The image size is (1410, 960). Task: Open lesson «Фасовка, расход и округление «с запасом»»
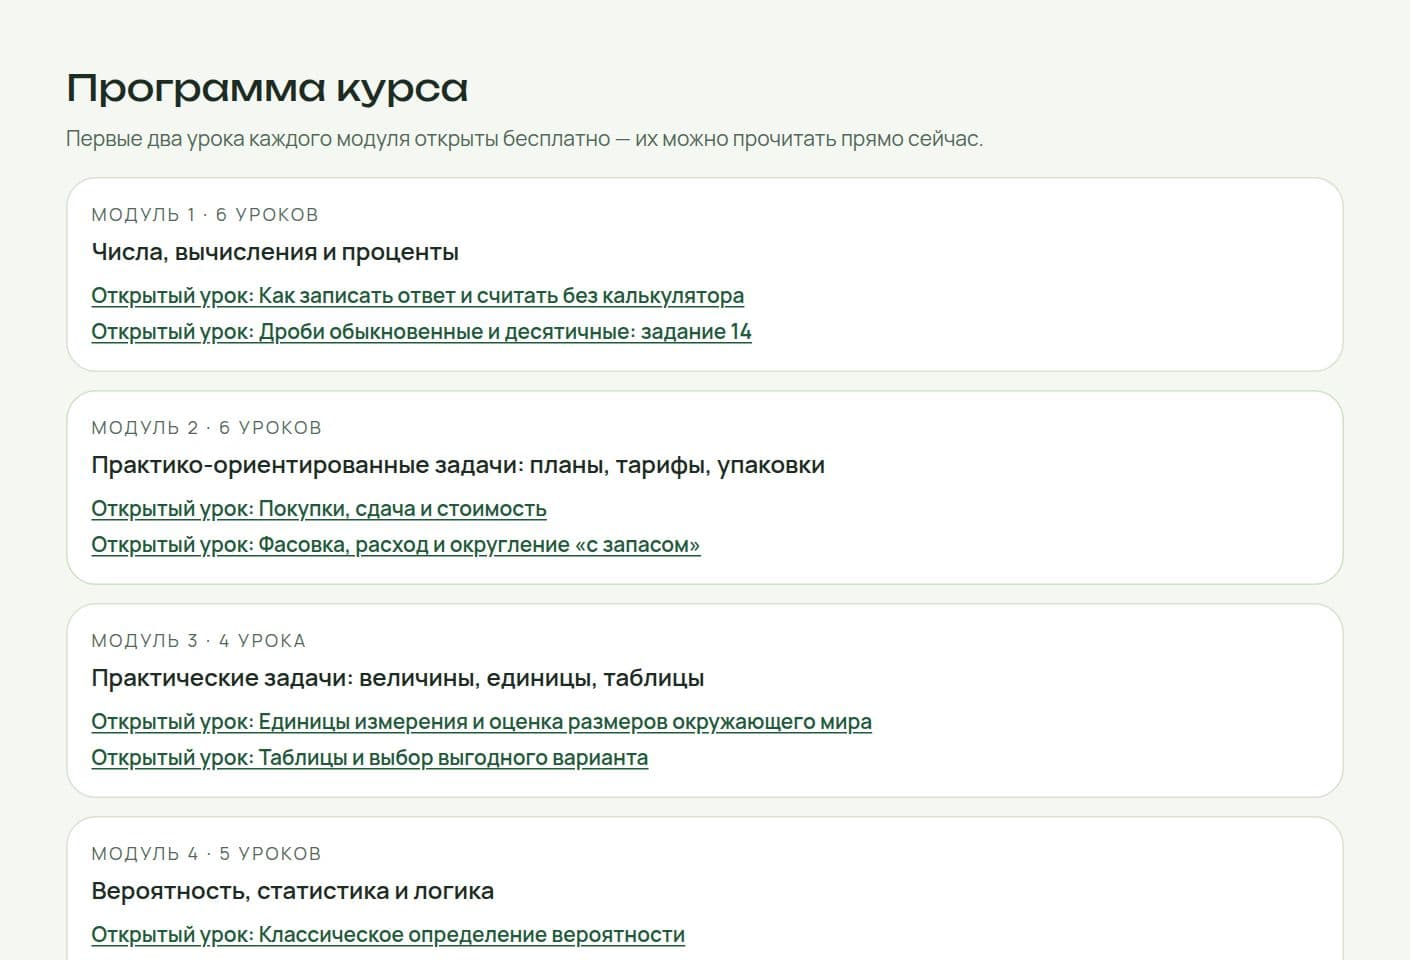[x=396, y=545]
